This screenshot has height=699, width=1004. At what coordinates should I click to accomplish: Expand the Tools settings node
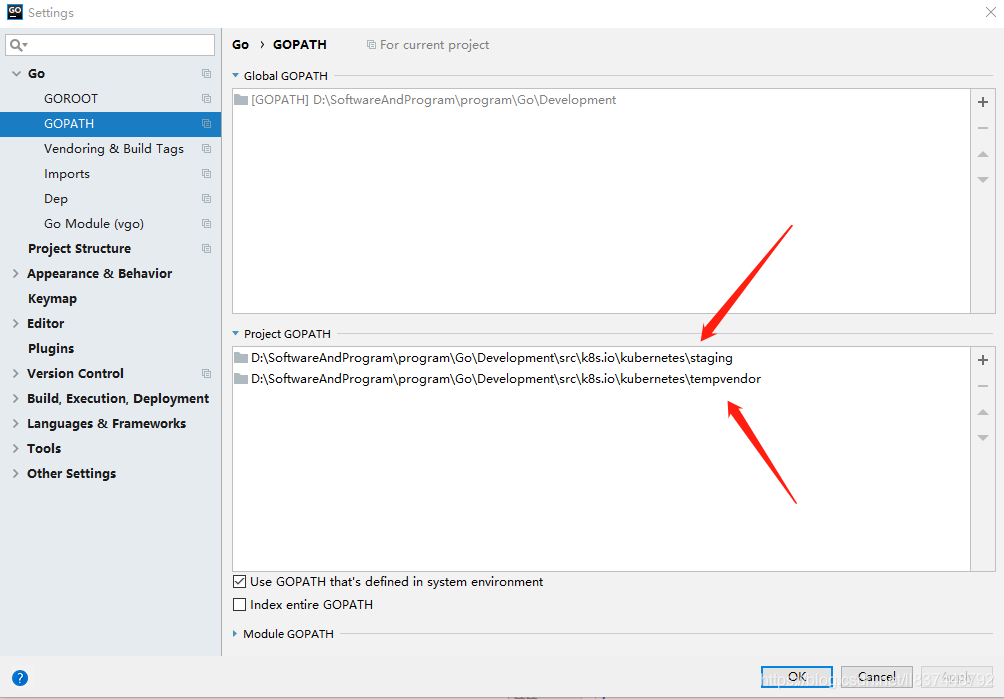click(x=16, y=448)
